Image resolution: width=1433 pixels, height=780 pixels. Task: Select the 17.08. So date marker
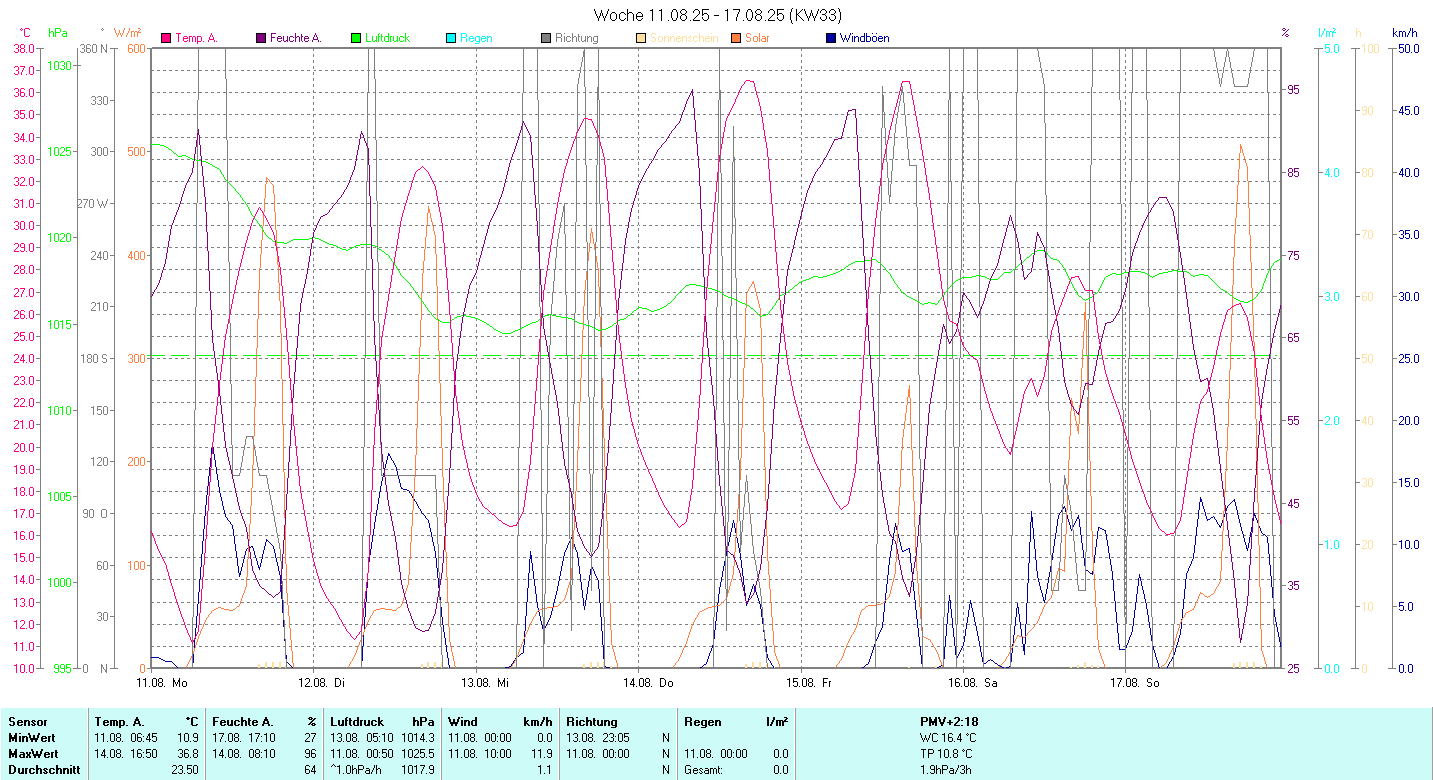pyautogui.click(x=1135, y=683)
